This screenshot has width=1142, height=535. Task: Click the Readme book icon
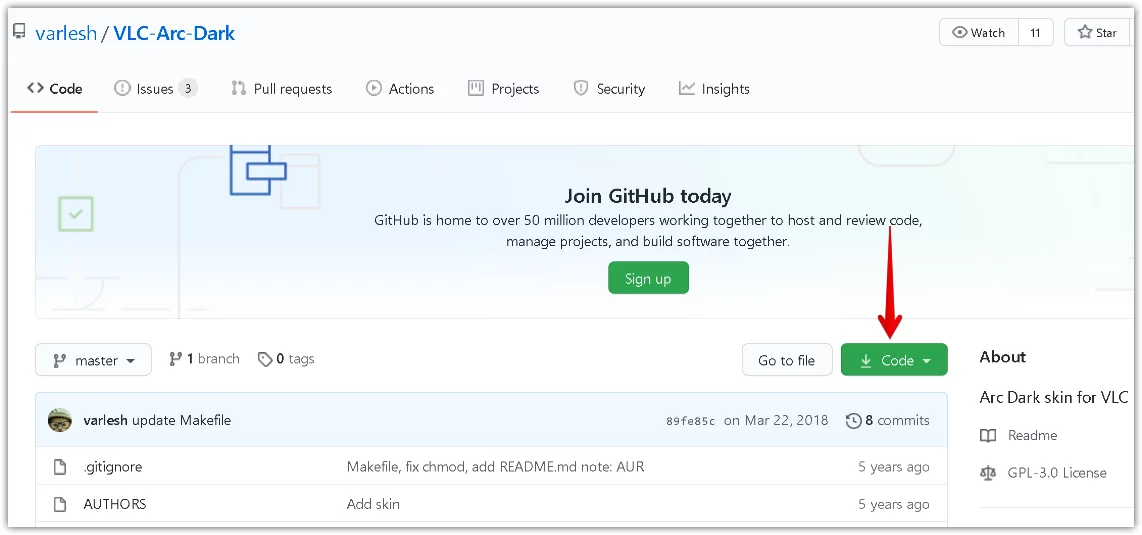(988, 435)
